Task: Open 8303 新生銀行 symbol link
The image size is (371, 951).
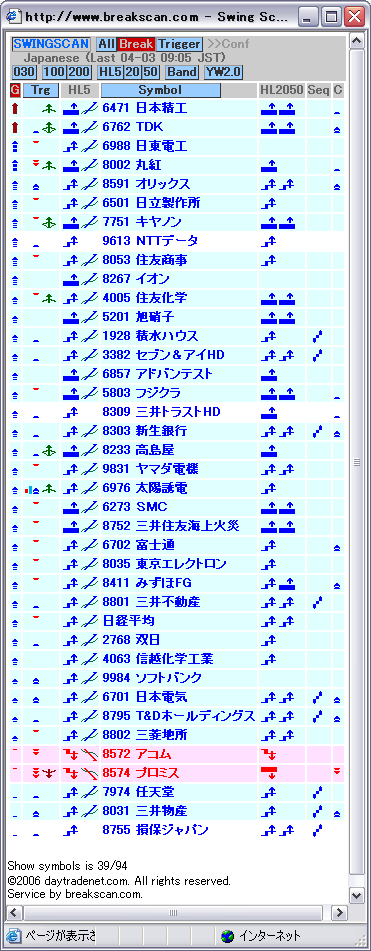Action: click(145, 431)
